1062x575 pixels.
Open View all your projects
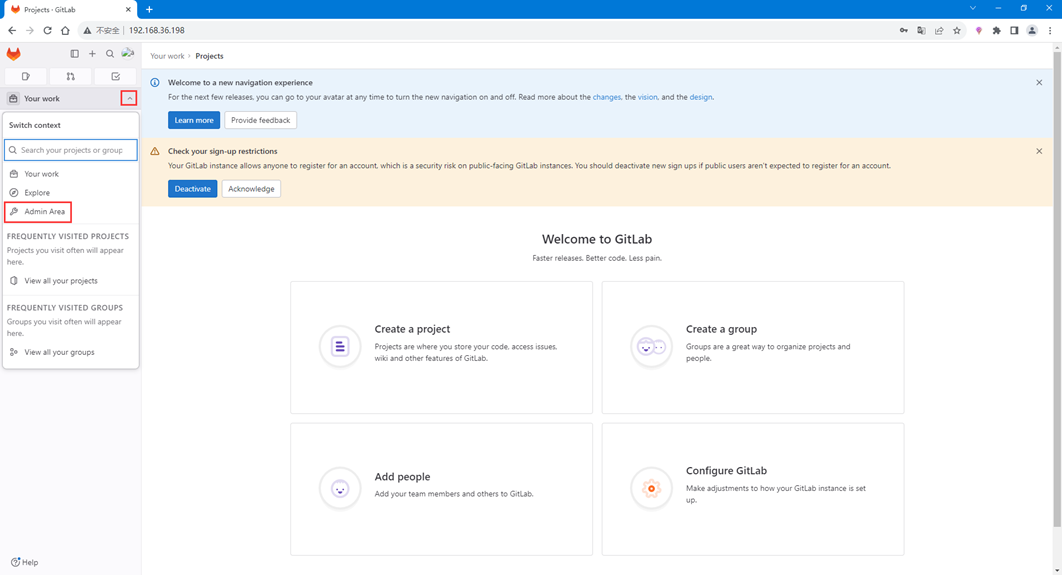[x=70, y=280]
